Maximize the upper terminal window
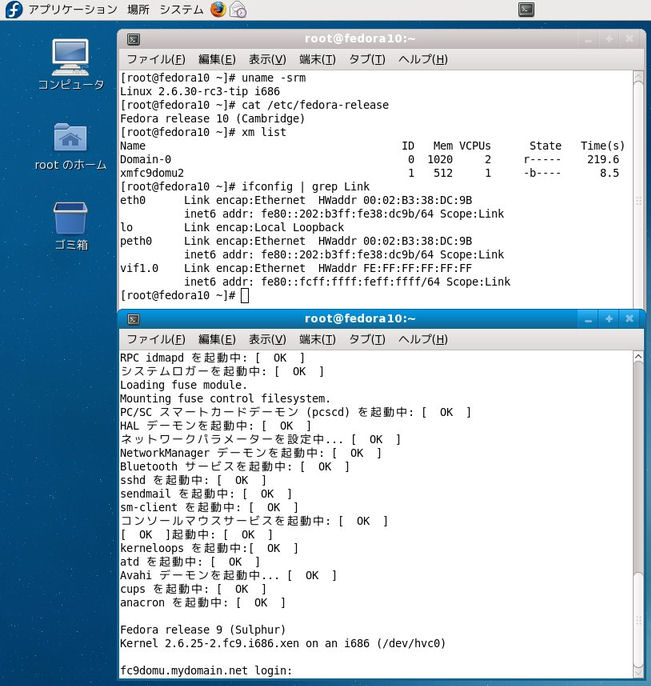 click(609, 39)
